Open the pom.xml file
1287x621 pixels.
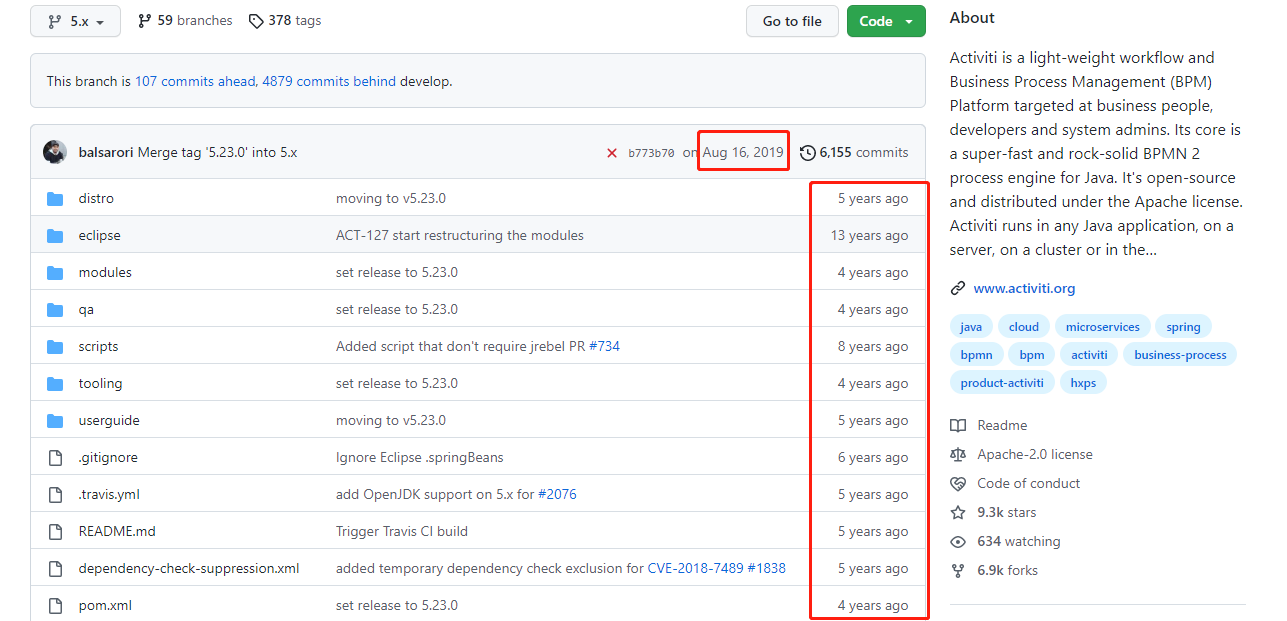[105, 605]
